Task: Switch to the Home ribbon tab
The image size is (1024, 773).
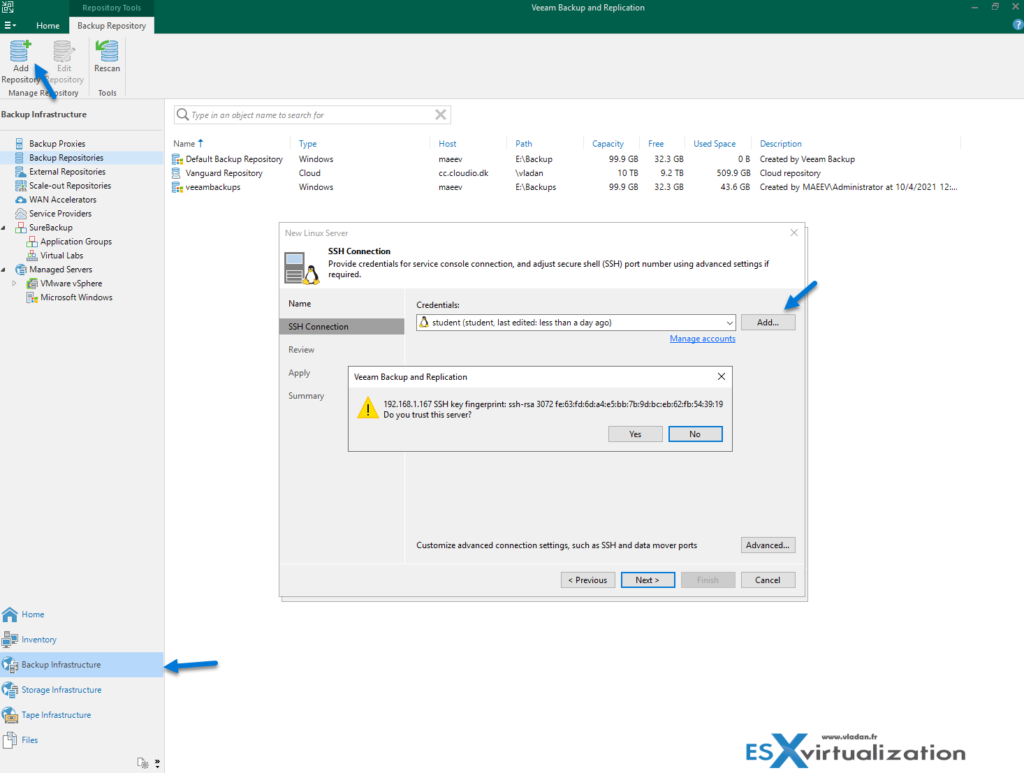Action: pyautogui.click(x=48, y=26)
